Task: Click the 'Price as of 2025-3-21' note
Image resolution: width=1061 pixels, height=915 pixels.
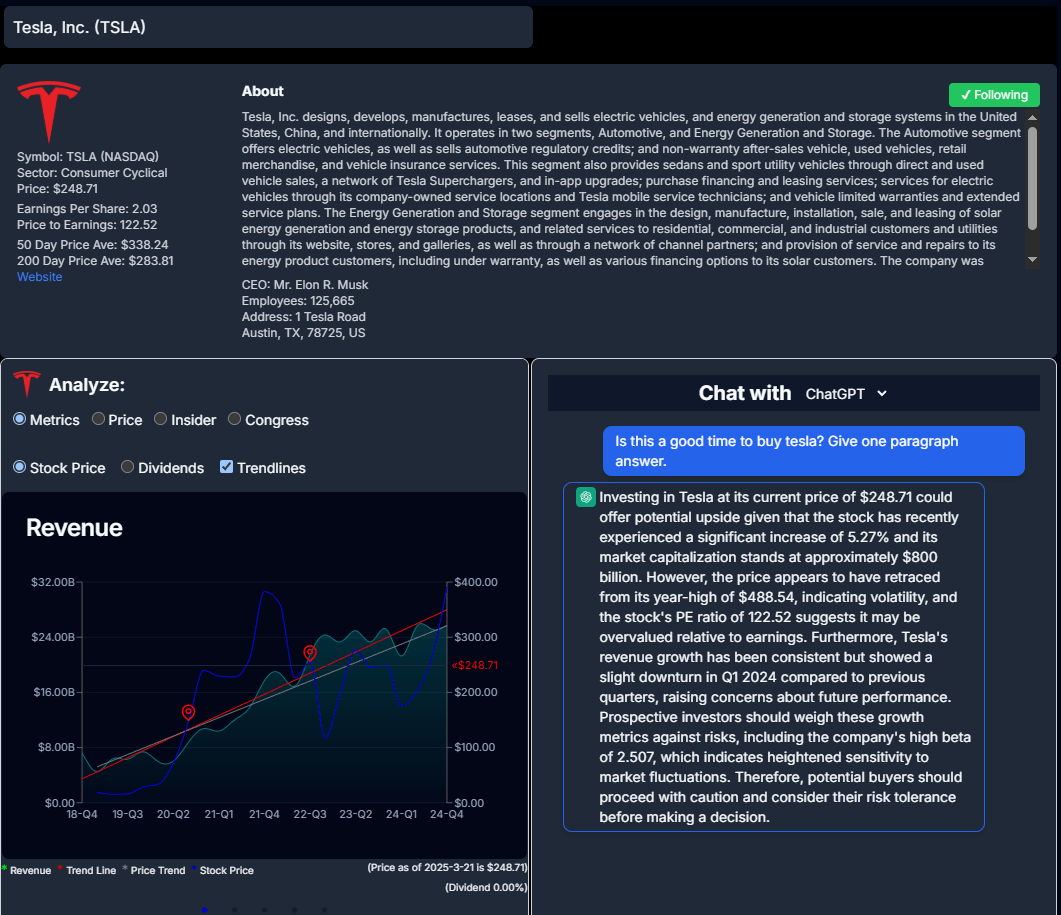Action: [447, 868]
